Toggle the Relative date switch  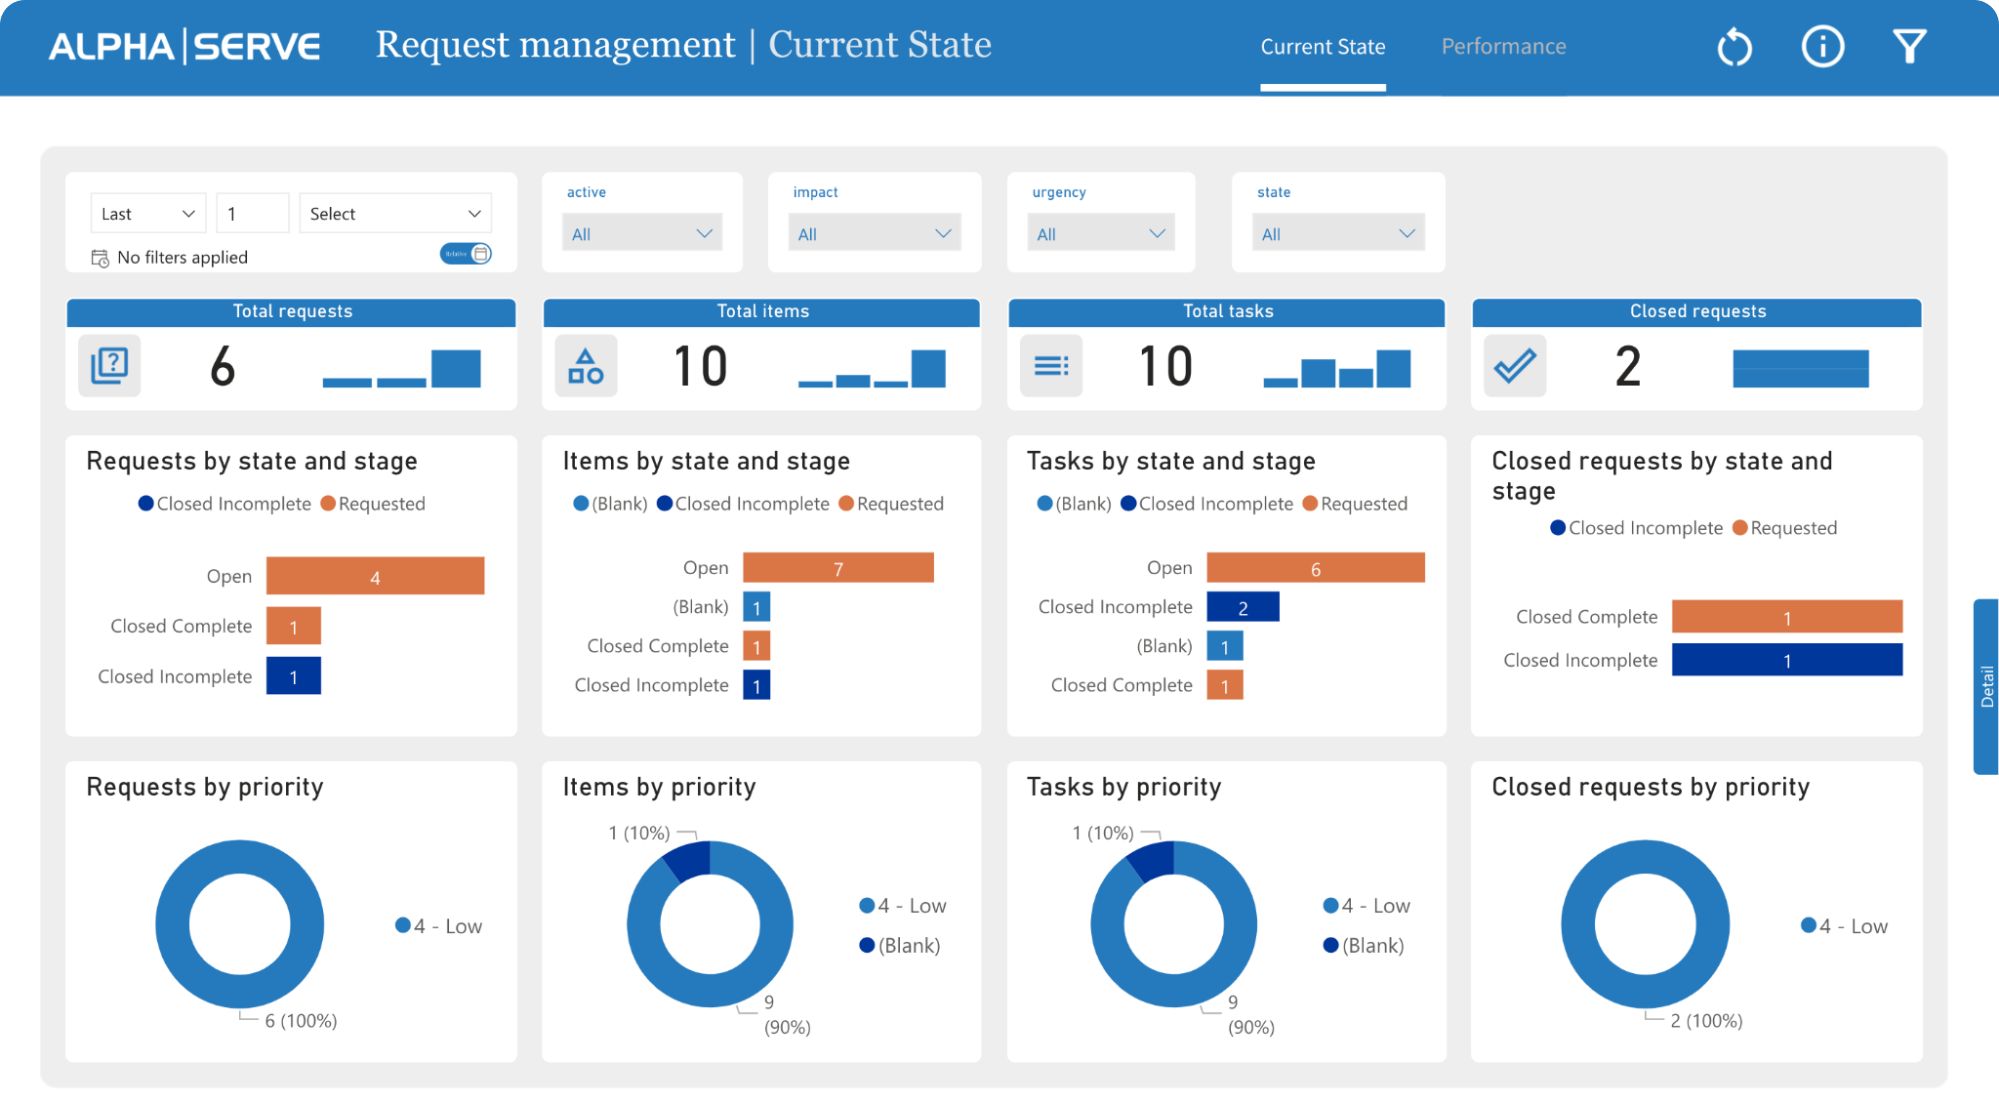pyautogui.click(x=463, y=254)
